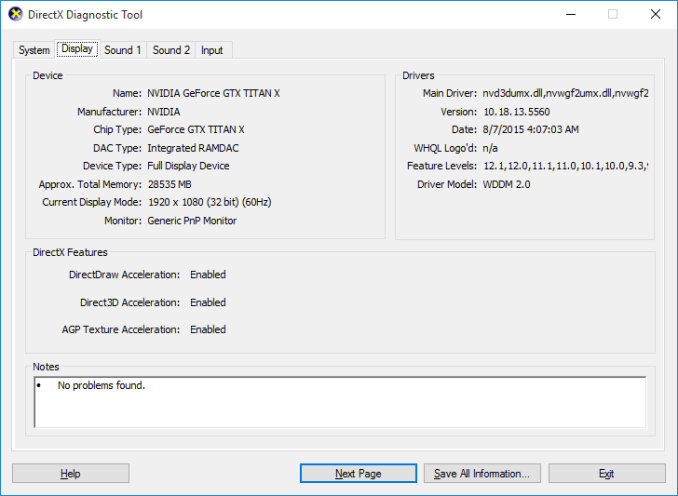Image resolution: width=678 pixels, height=496 pixels.
Task: Open the Sound 1 tab
Action: pyautogui.click(x=123, y=50)
